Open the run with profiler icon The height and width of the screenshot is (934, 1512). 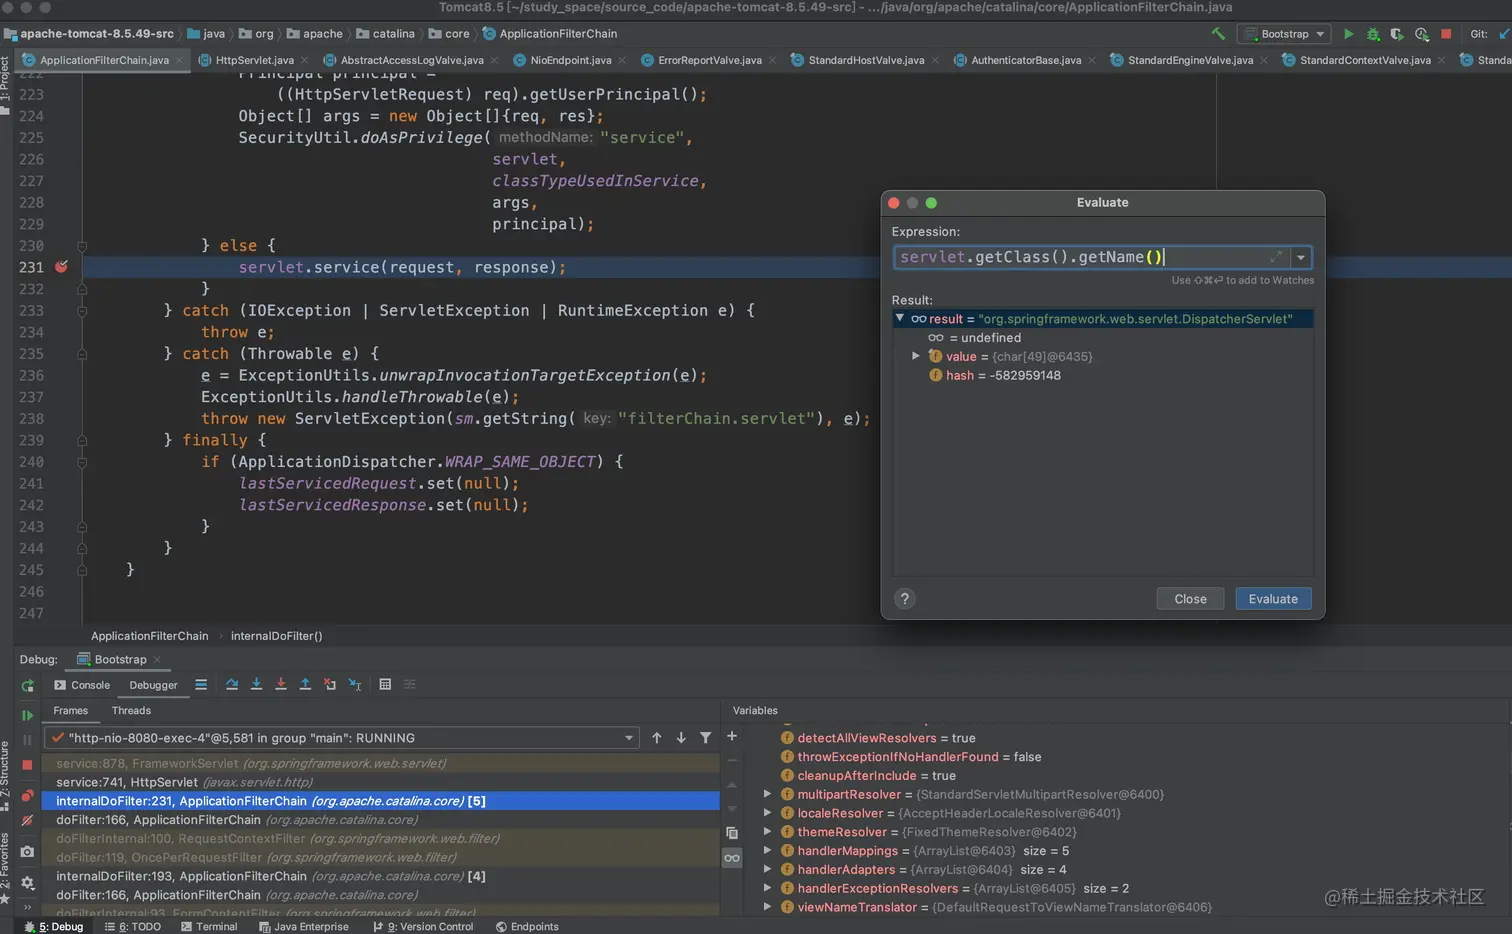1421,34
